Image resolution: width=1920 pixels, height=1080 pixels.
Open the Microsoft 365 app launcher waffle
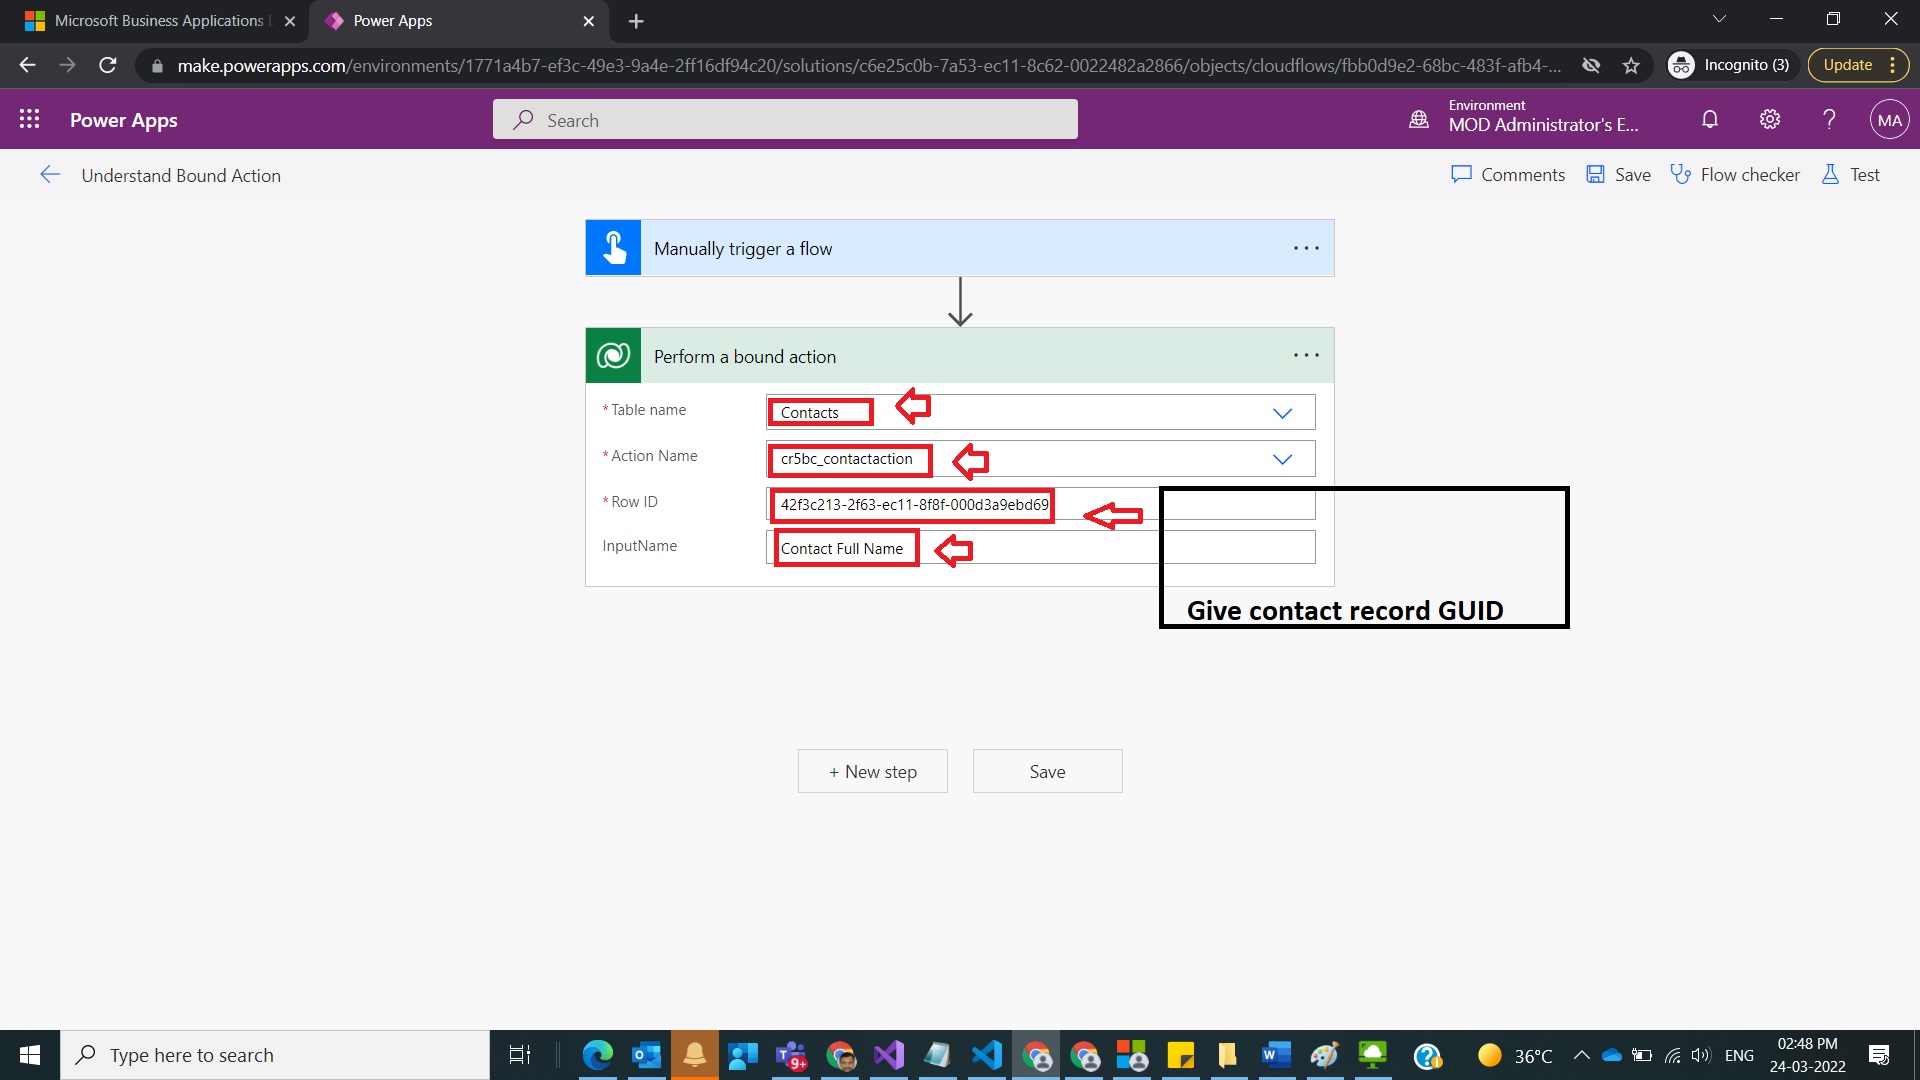click(x=30, y=119)
